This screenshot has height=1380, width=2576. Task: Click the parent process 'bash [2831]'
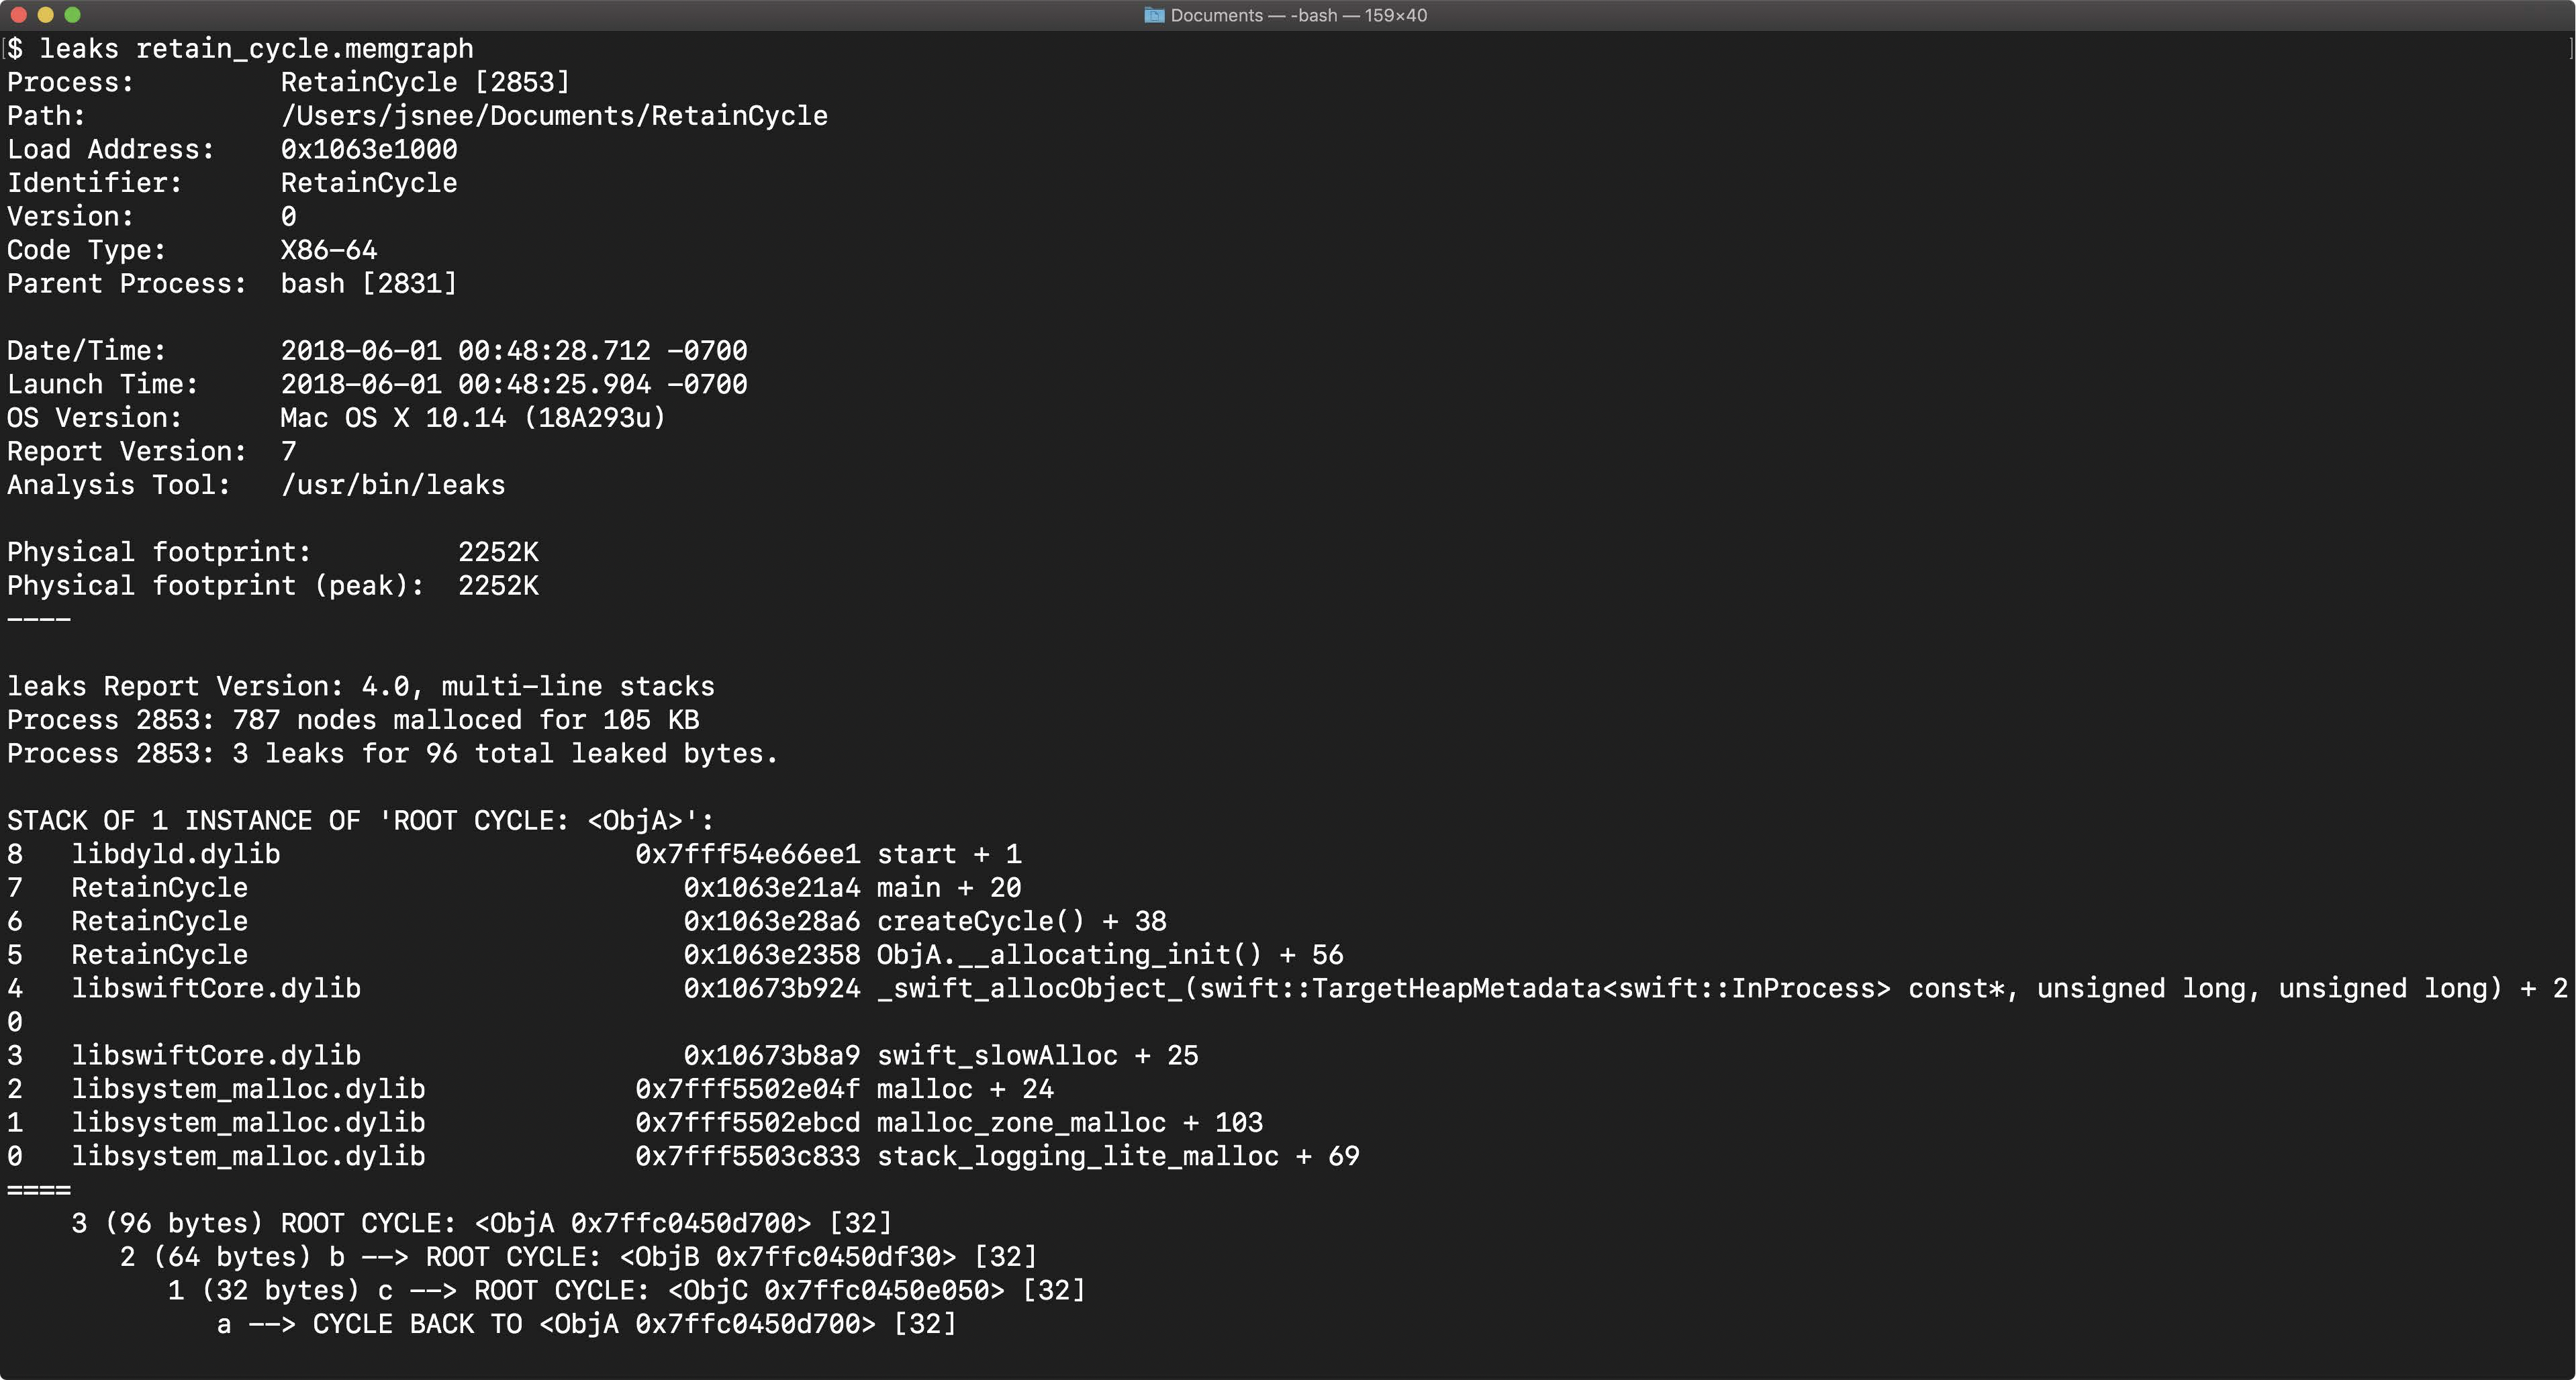pyautogui.click(x=369, y=283)
